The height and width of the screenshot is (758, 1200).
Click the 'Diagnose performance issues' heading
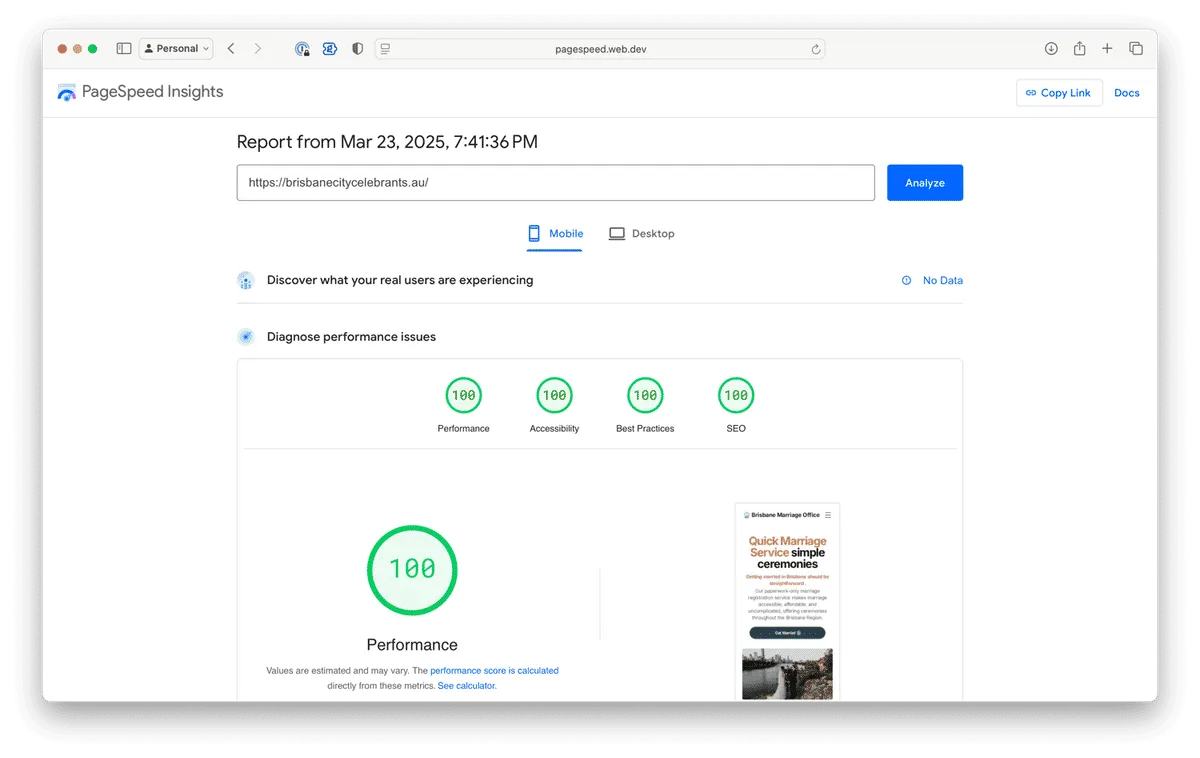tap(351, 337)
